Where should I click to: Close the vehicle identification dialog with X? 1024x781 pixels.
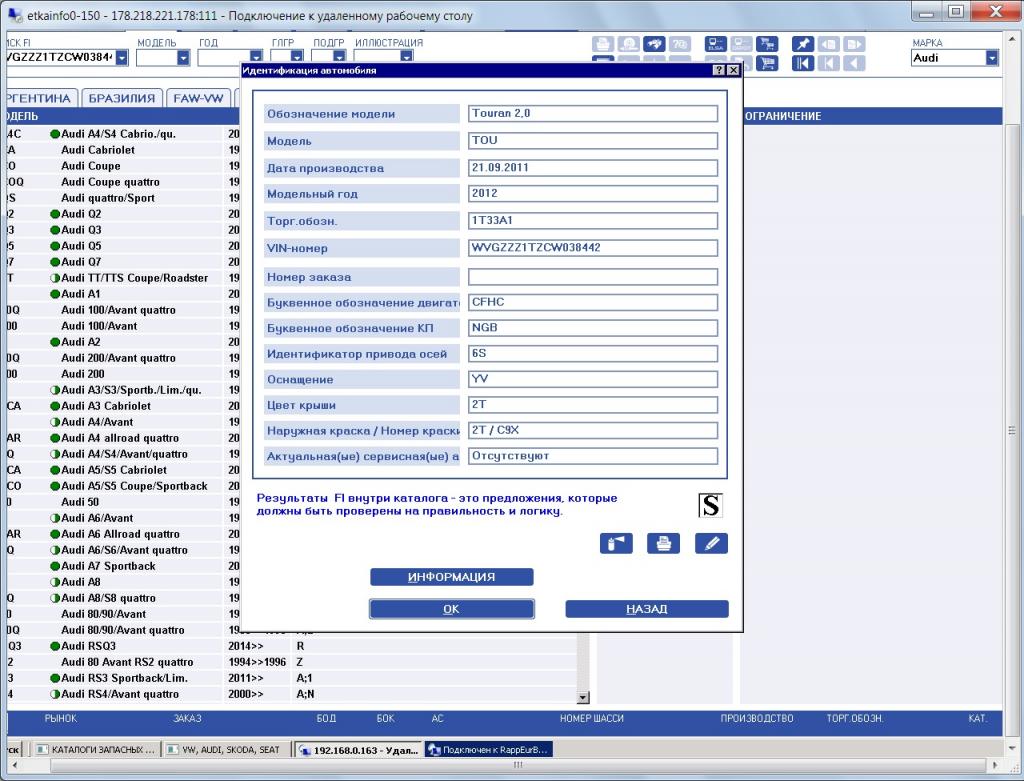733,70
